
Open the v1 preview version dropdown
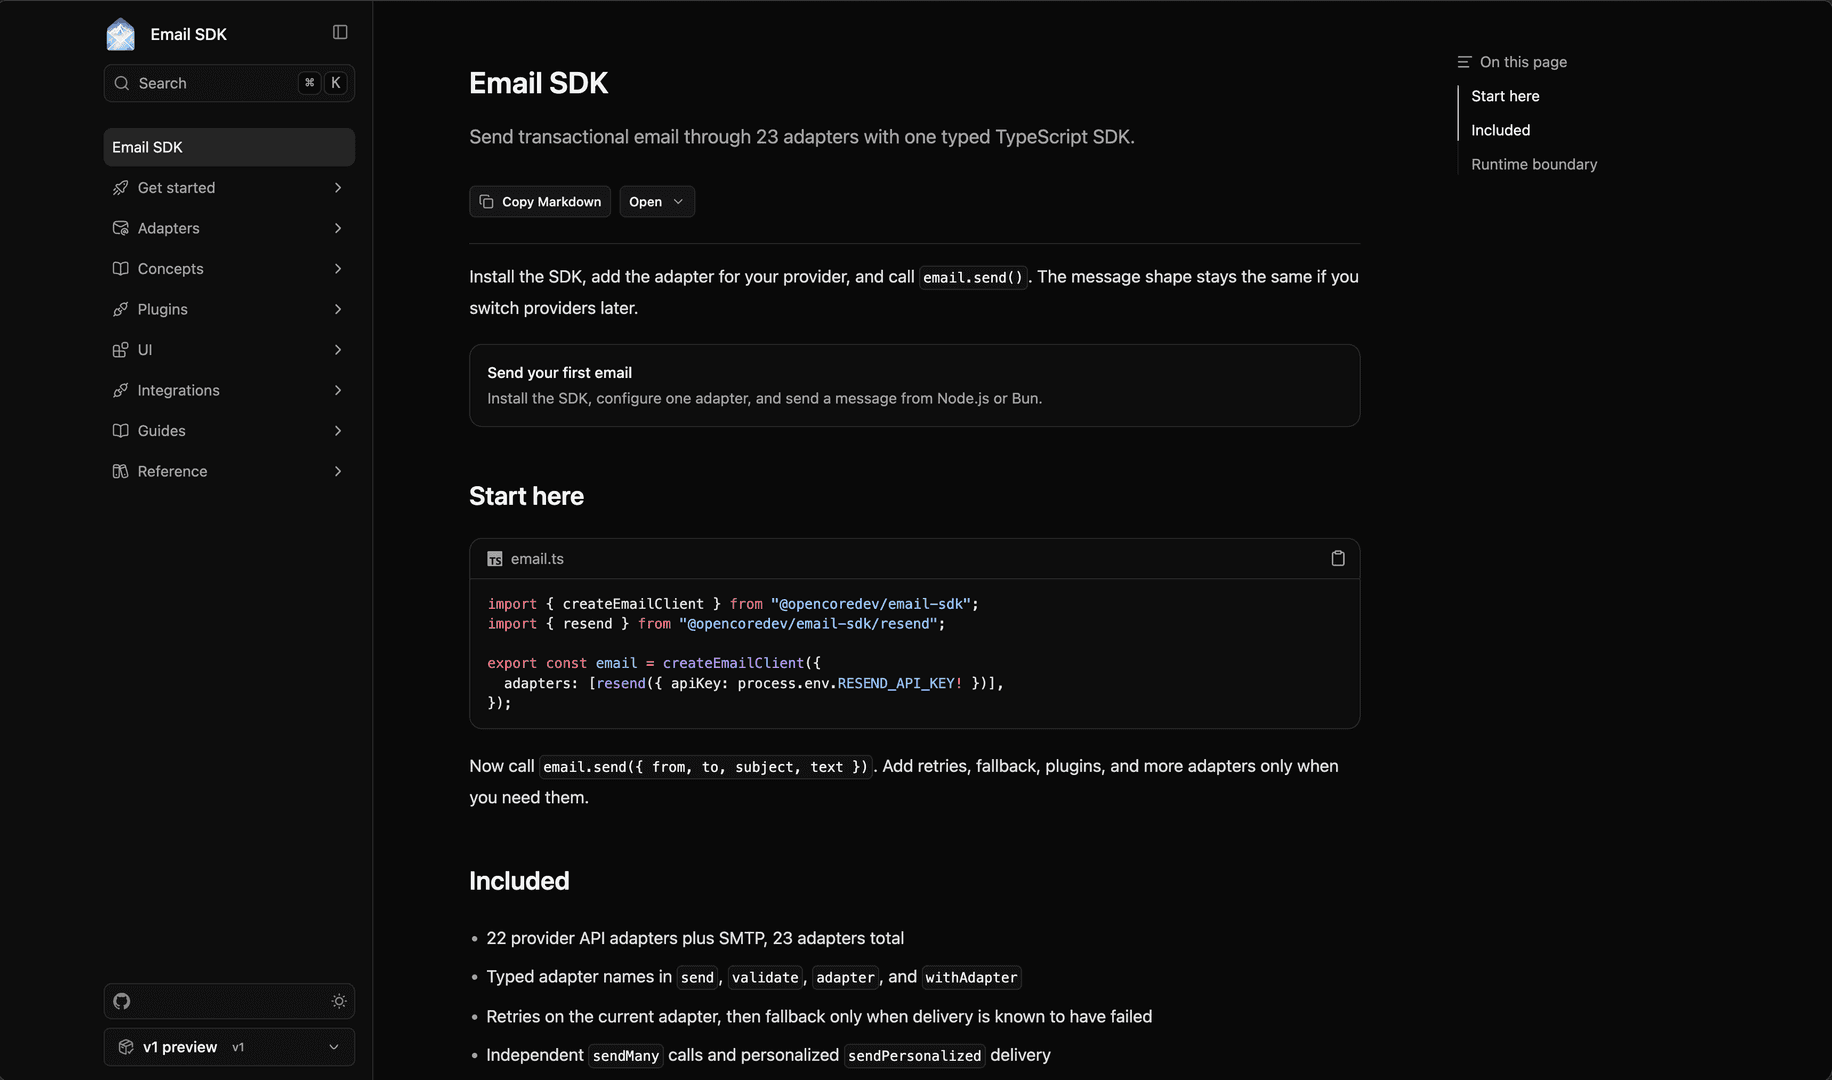tap(229, 1047)
